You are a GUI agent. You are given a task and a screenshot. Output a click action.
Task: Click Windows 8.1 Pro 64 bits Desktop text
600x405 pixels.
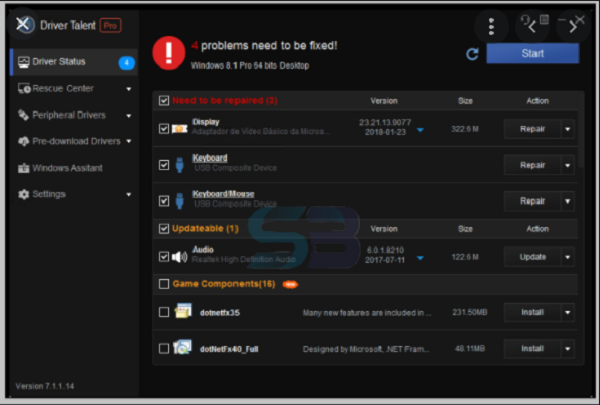250,65
